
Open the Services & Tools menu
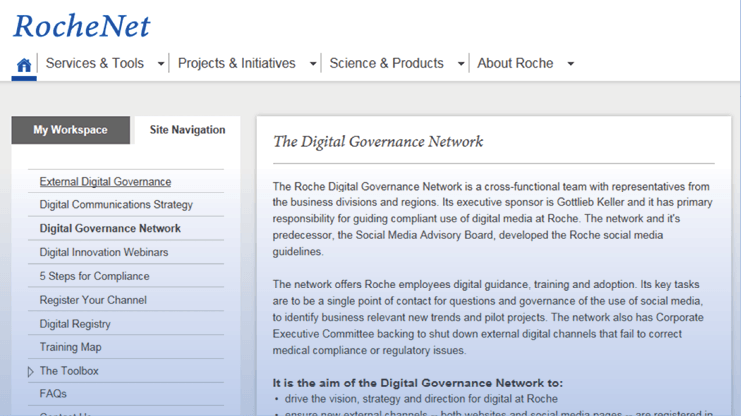pos(95,63)
